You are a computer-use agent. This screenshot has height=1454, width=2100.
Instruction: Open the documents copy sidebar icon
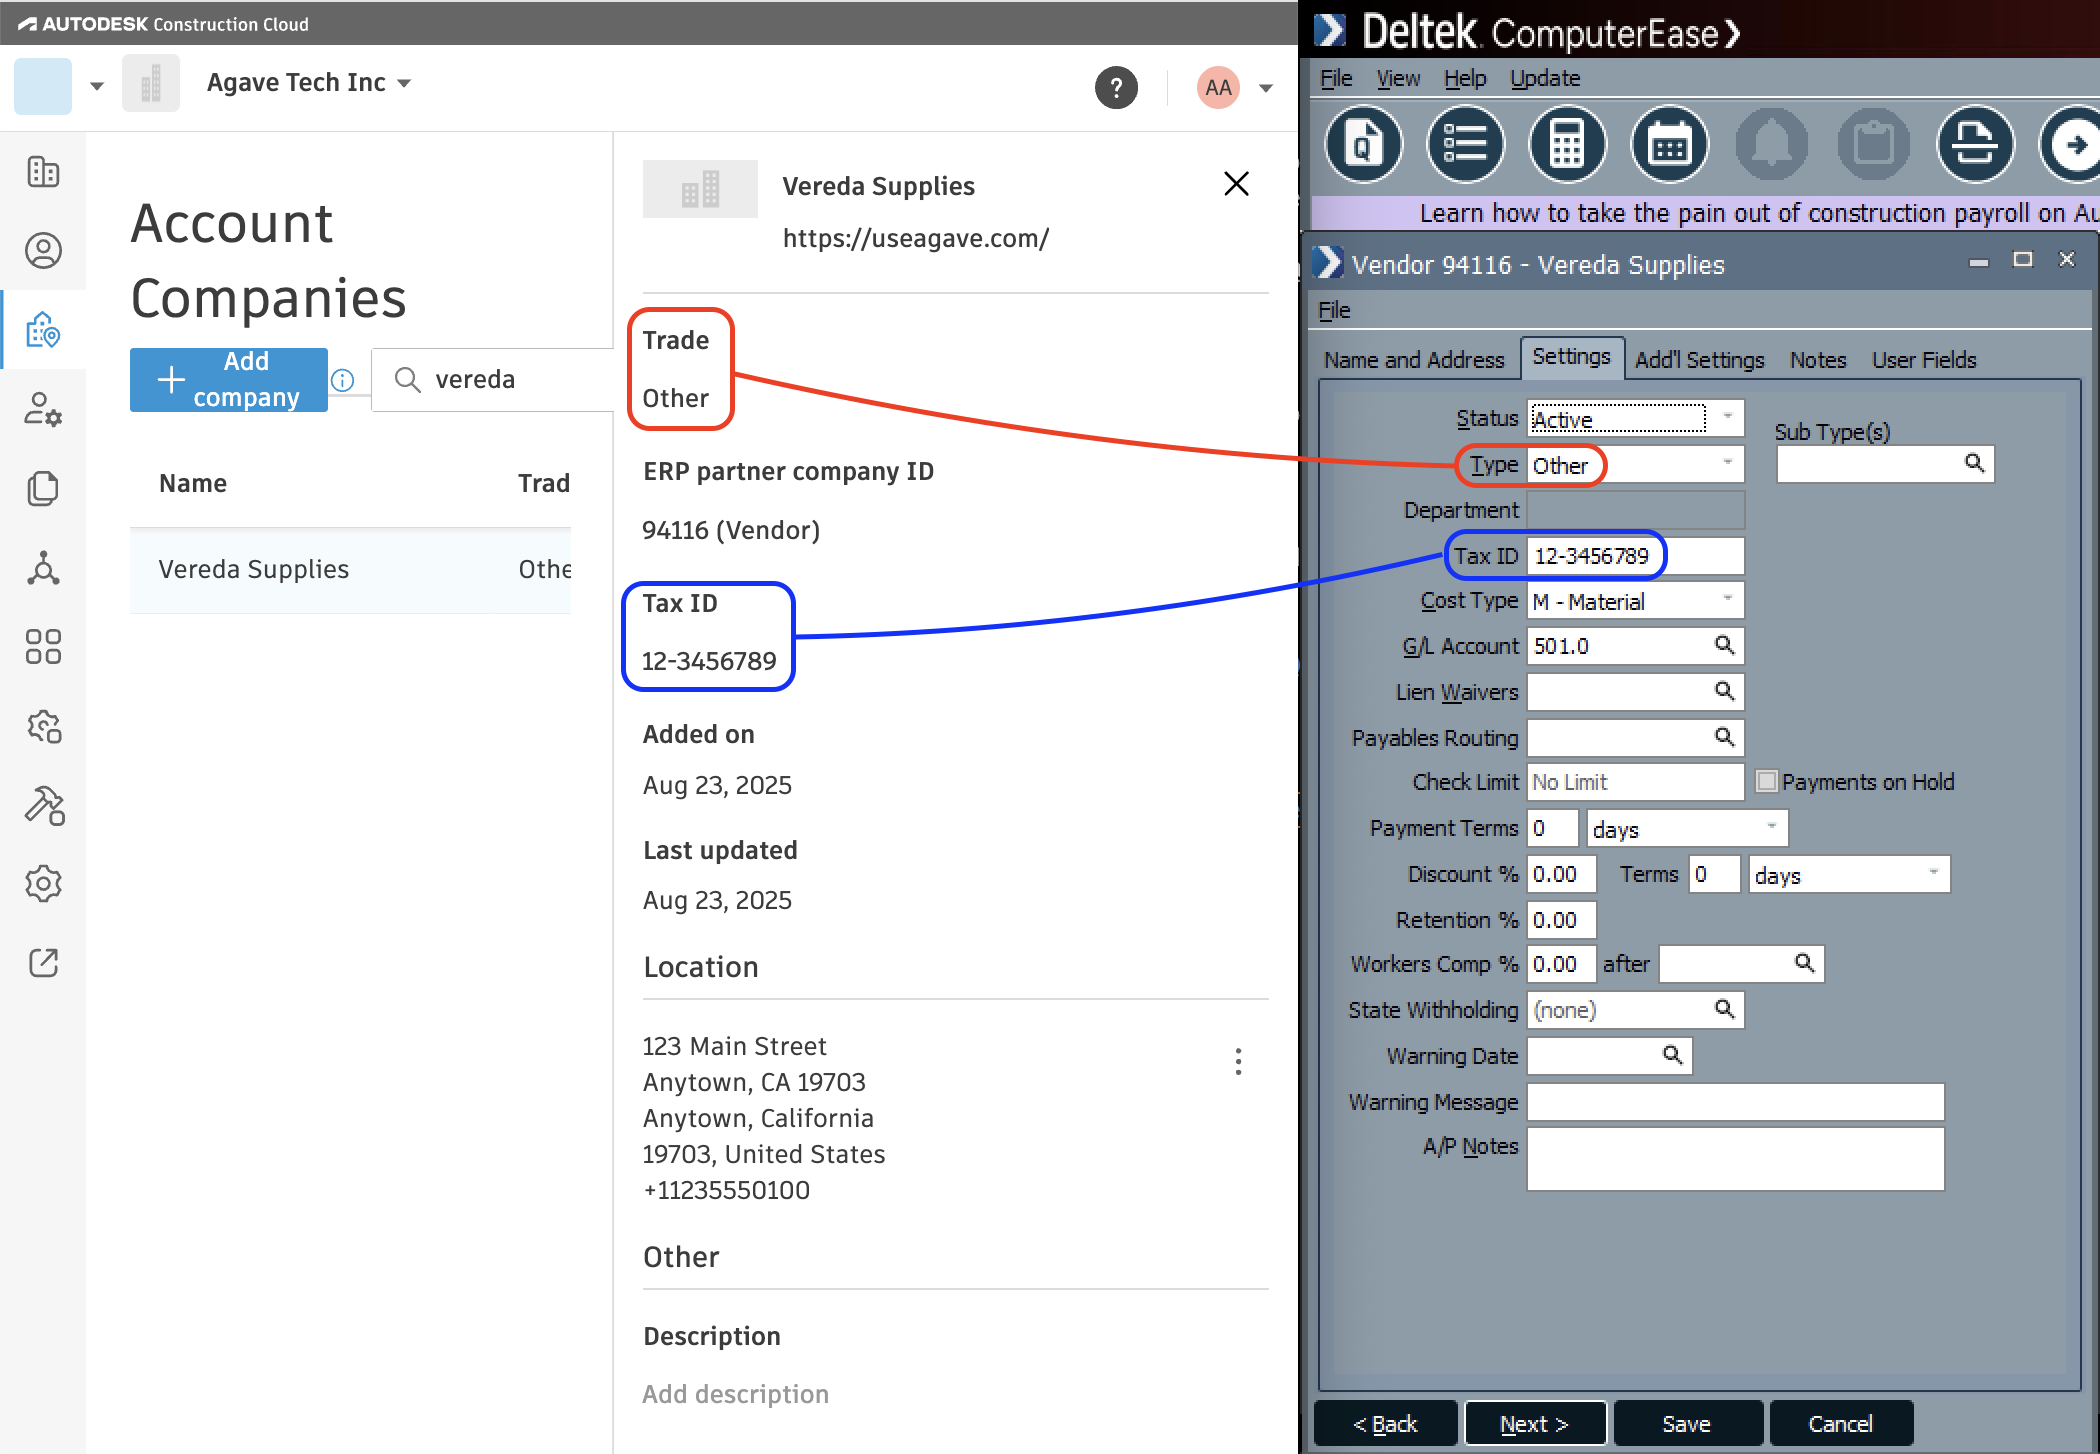click(x=43, y=488)
